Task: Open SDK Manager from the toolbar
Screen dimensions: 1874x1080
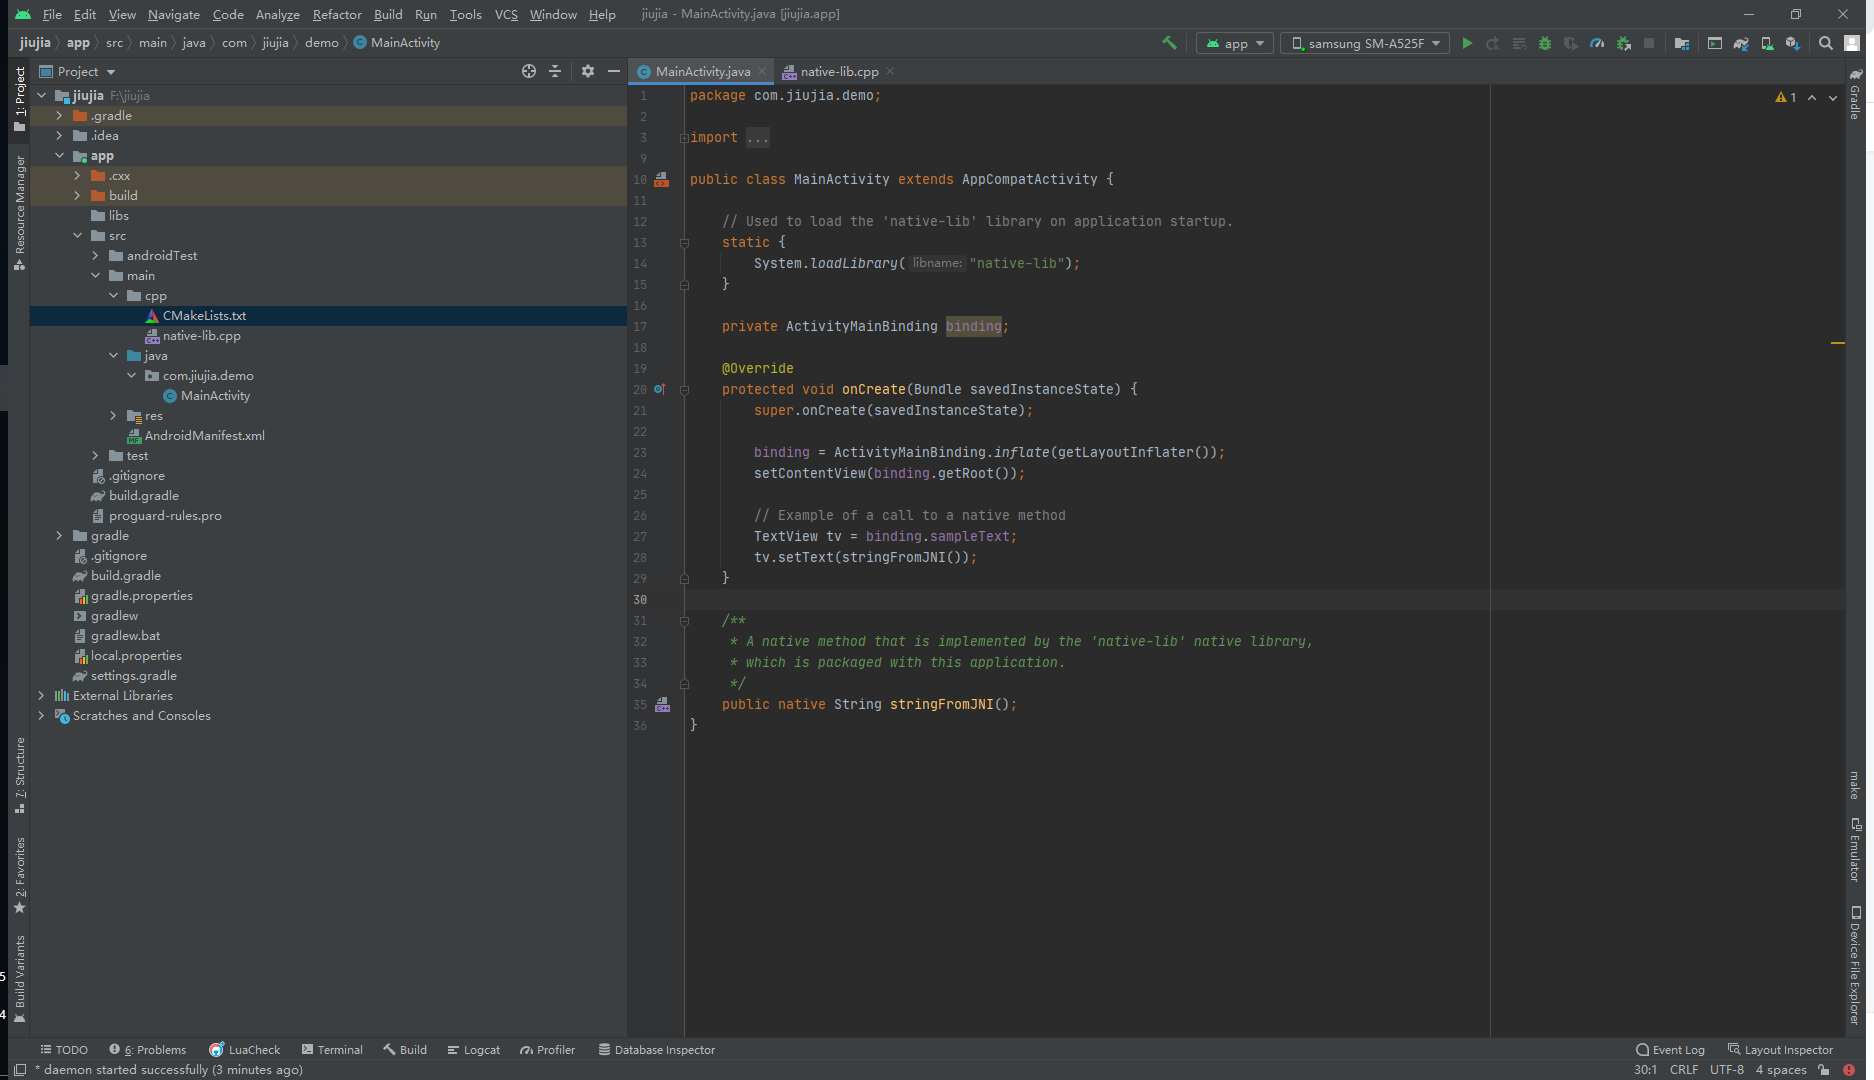Action: pyautogui.click(x=1793, y=43)
